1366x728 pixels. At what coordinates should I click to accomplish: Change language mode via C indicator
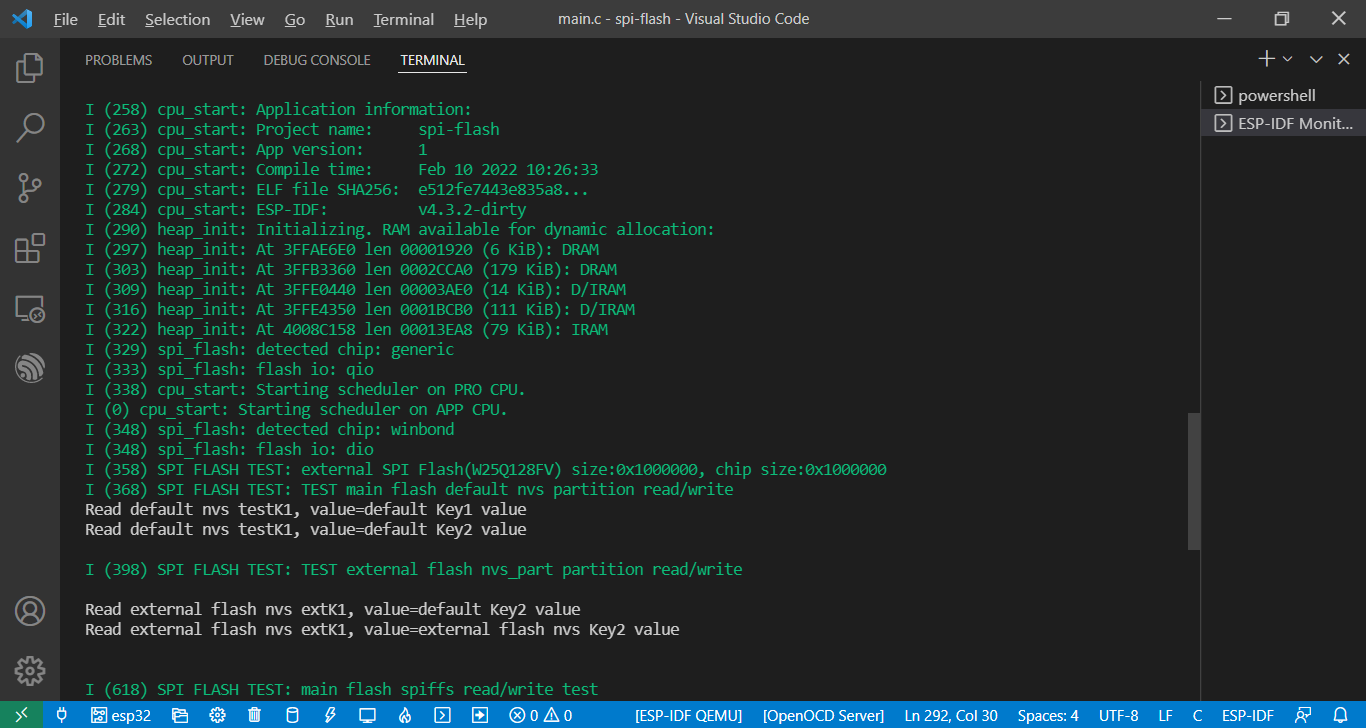[1197, 715]
